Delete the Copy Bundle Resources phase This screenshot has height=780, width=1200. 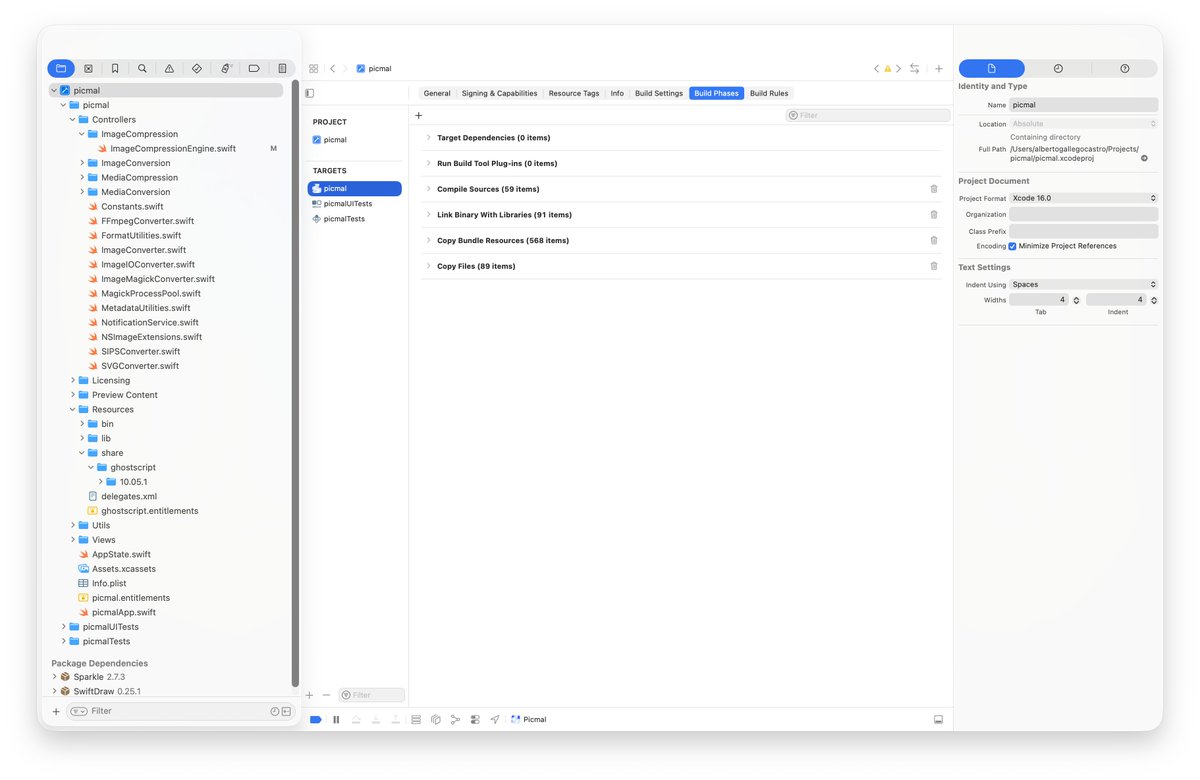(934, 240)
